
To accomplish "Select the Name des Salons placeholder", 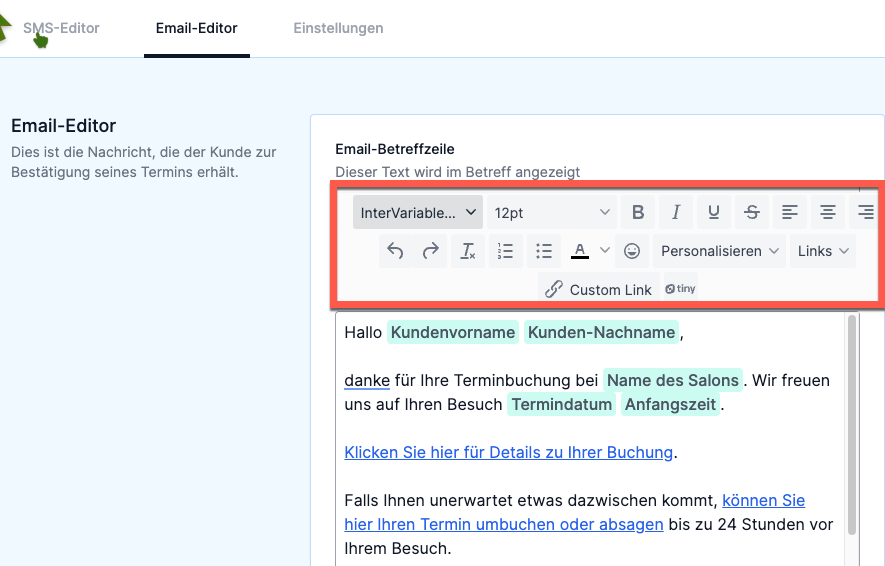I will tap(673, 380).
